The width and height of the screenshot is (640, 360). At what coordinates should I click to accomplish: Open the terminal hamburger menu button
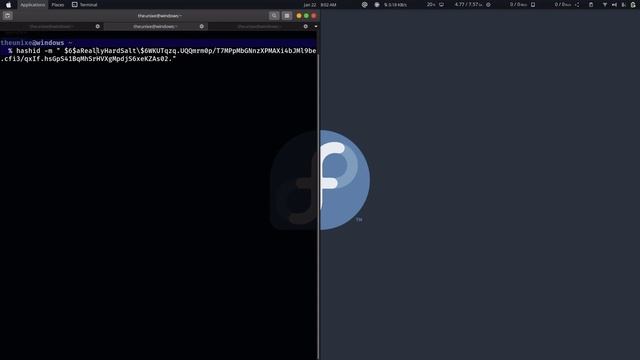287,16
